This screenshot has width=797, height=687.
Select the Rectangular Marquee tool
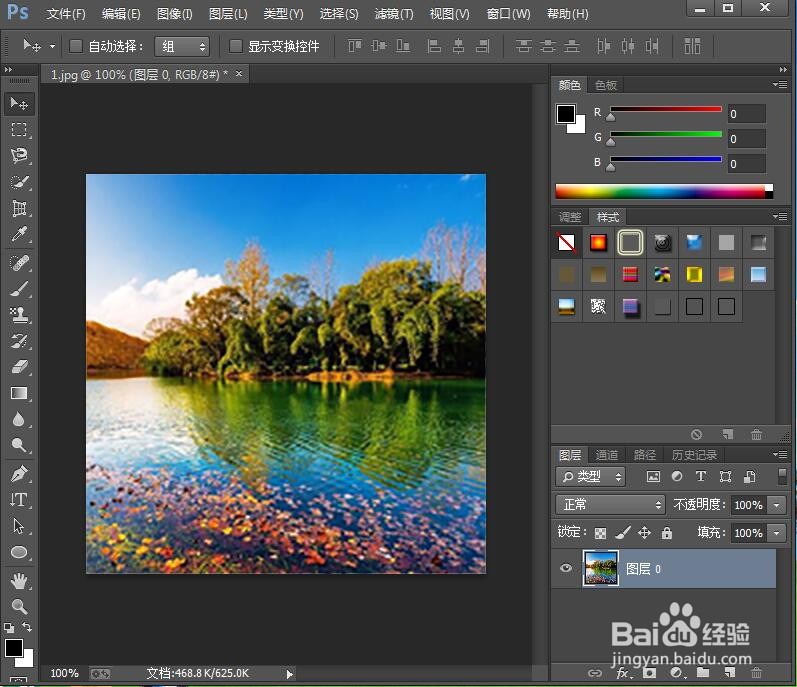pyautogui.click(x=19, y=130)
